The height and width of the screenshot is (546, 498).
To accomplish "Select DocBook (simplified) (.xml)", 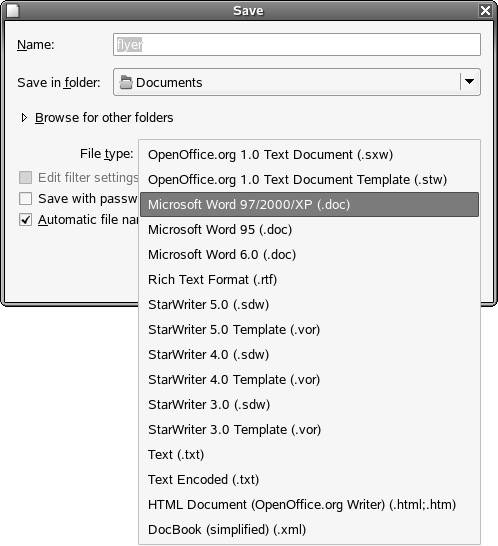I will (309, 530).
